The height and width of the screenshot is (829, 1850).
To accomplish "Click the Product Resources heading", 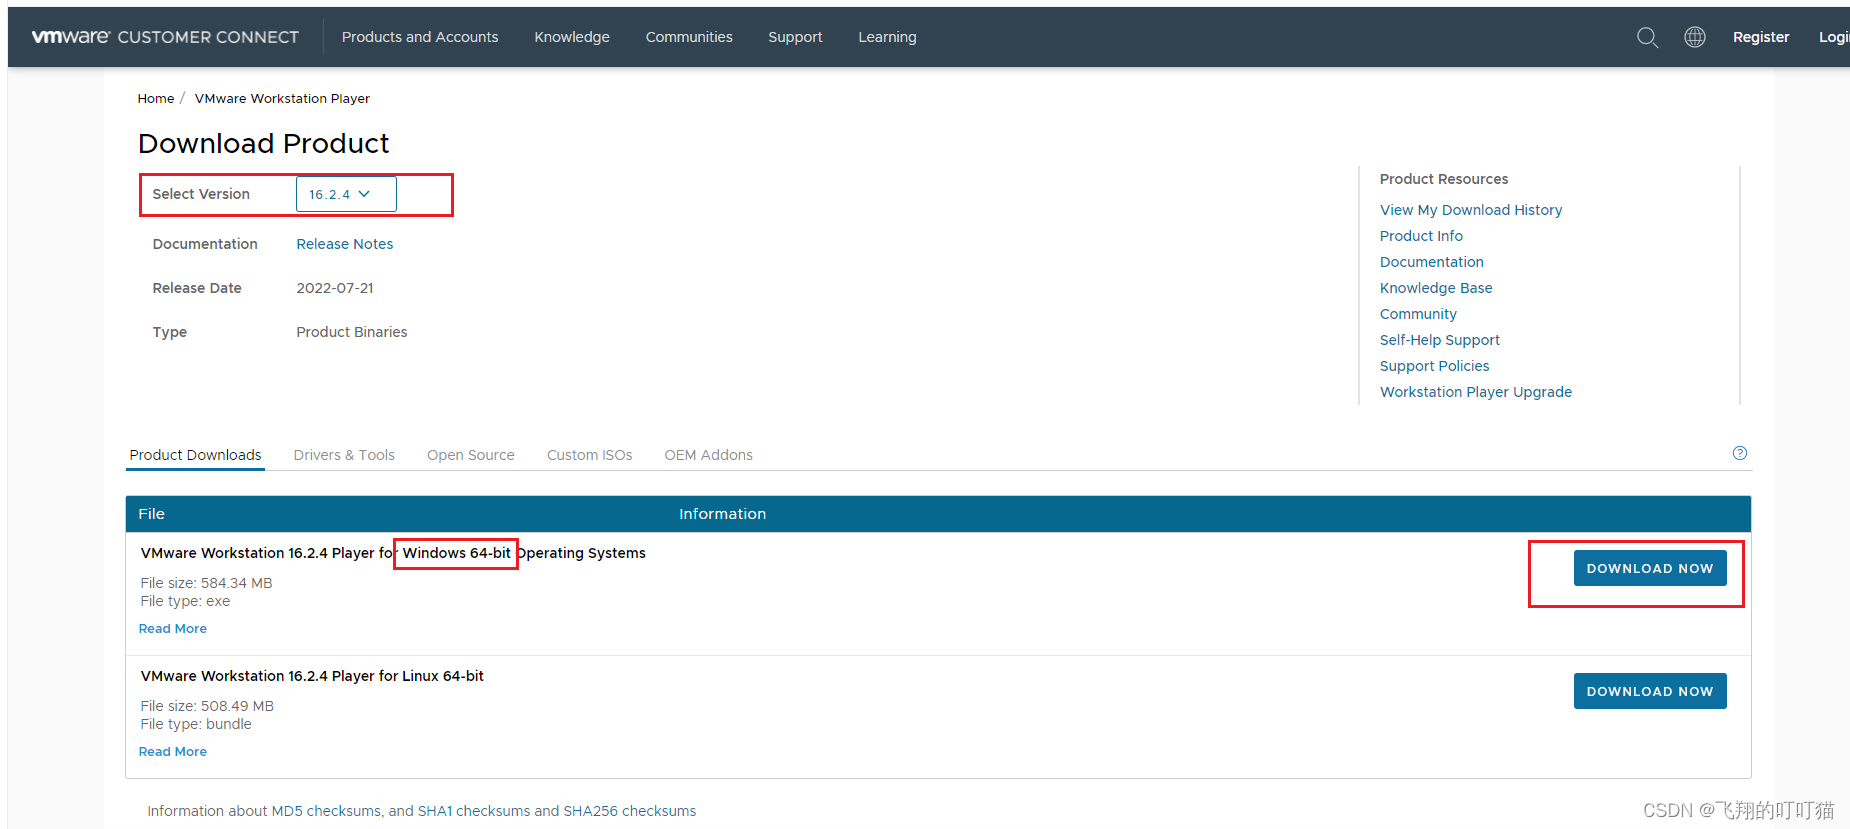I will pyautogui.click(x=1444, y=179).
